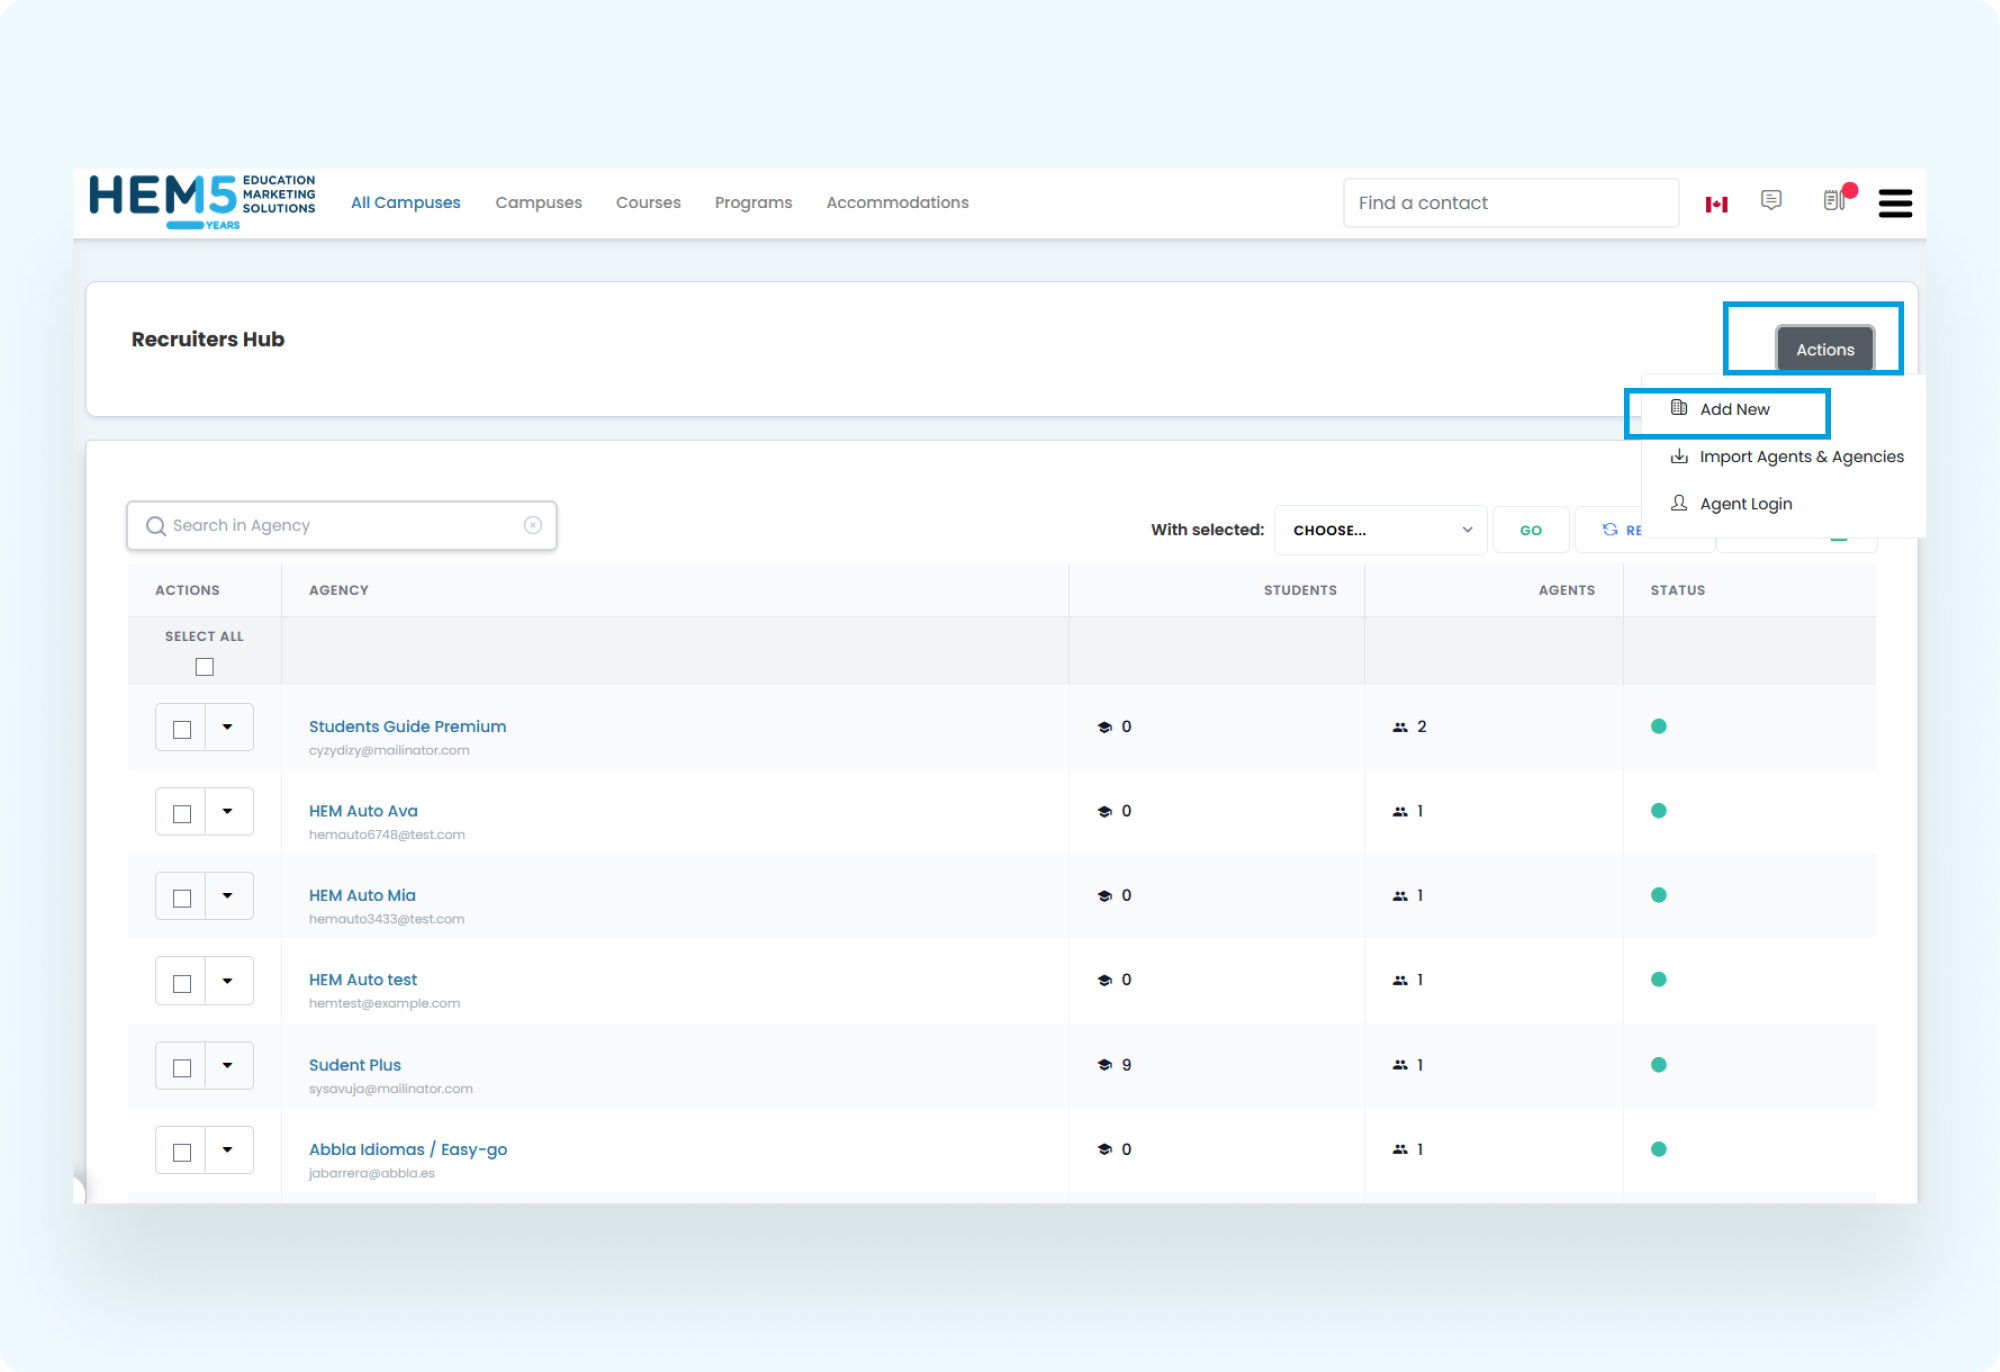Toggle the Select All checkbox
The image size is (2000, 1372).
coord(204,667)
